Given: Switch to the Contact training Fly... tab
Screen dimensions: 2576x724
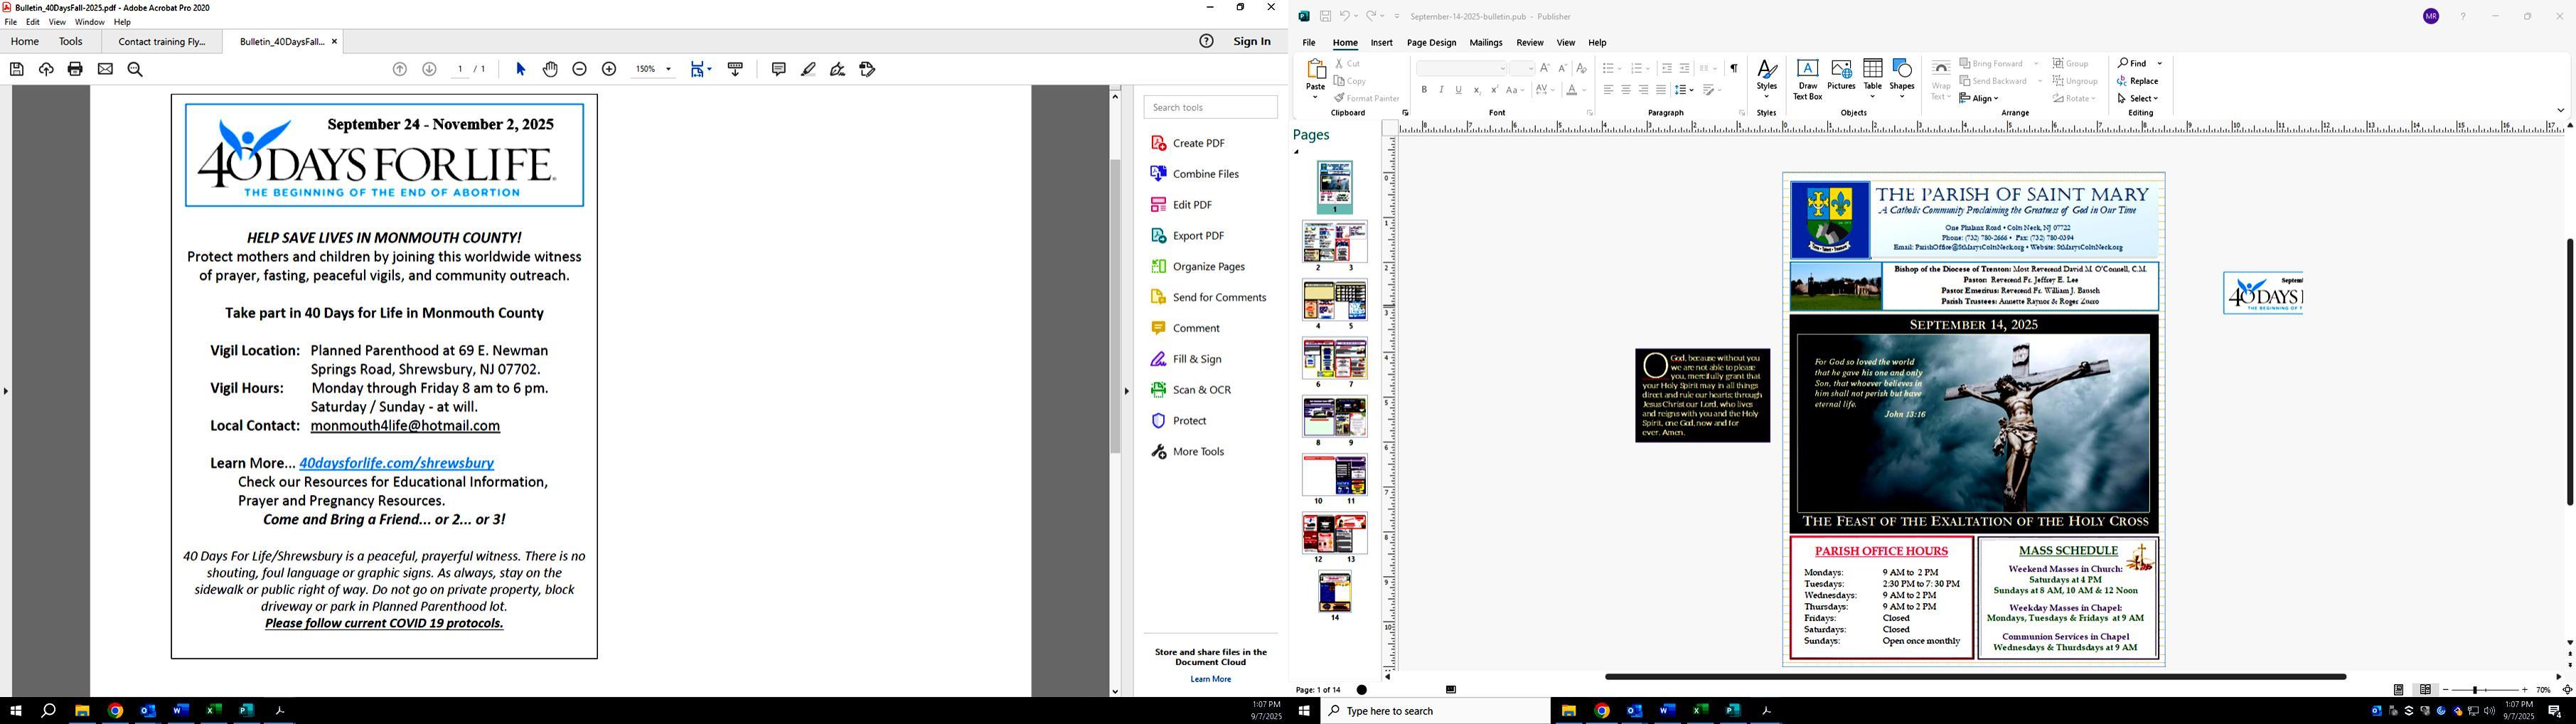Looking at the screenshot, I should pos(162,42).
